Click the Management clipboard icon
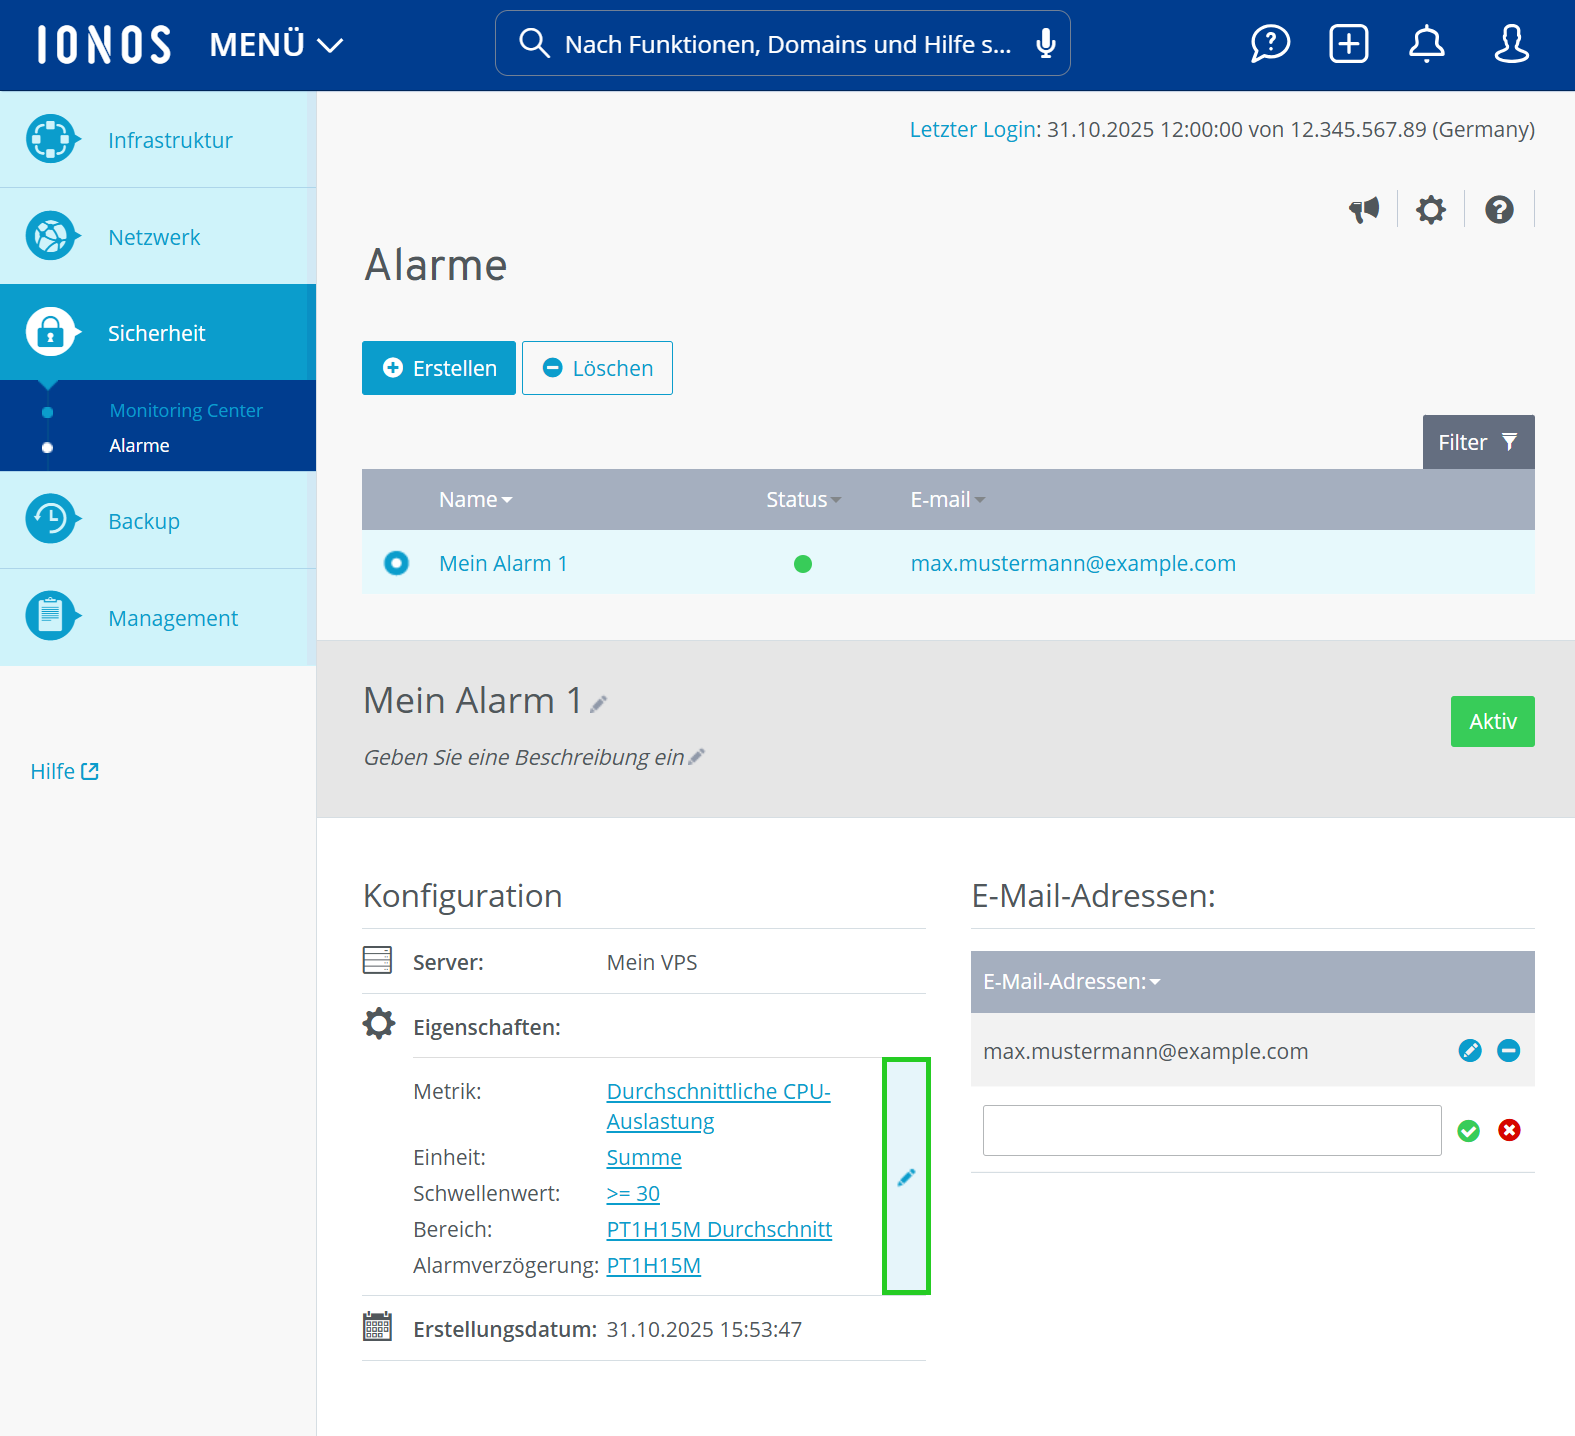 [x=51, y=616]
